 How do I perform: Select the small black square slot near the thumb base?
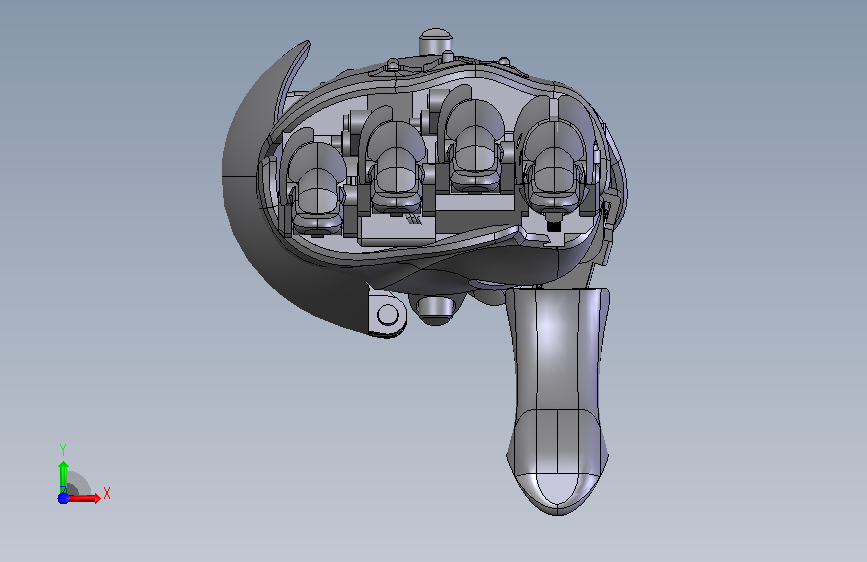(x=553, y=226)
